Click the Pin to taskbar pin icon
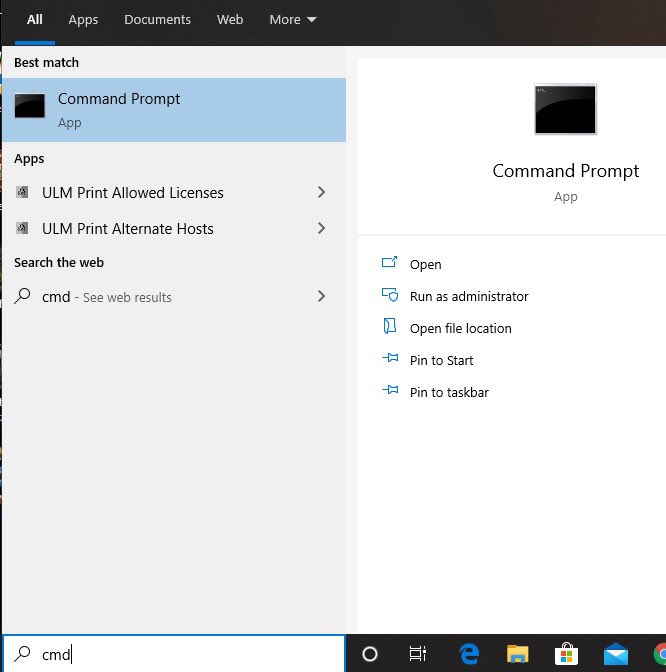The height and width of the screenshot is (672, 666). (x=390, y=390)
